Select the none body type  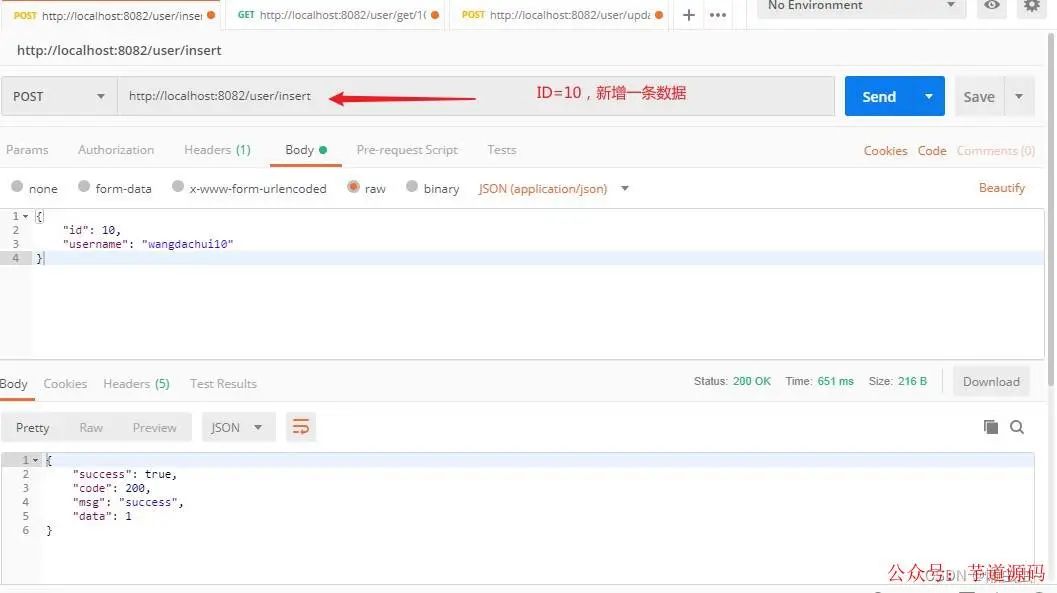click(x=18, y=187)
